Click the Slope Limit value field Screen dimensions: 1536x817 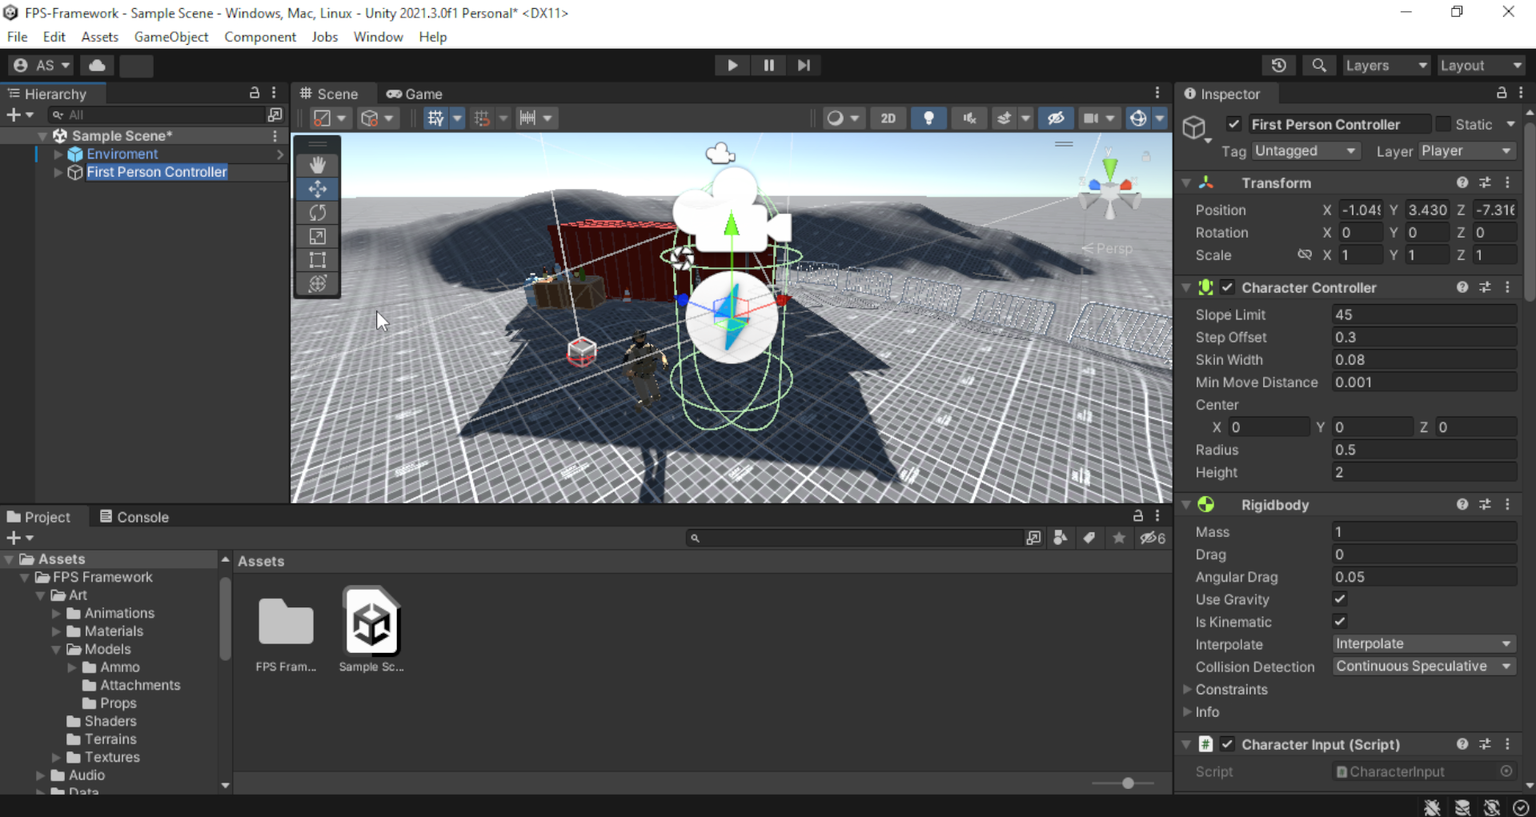pos(1424,314)
